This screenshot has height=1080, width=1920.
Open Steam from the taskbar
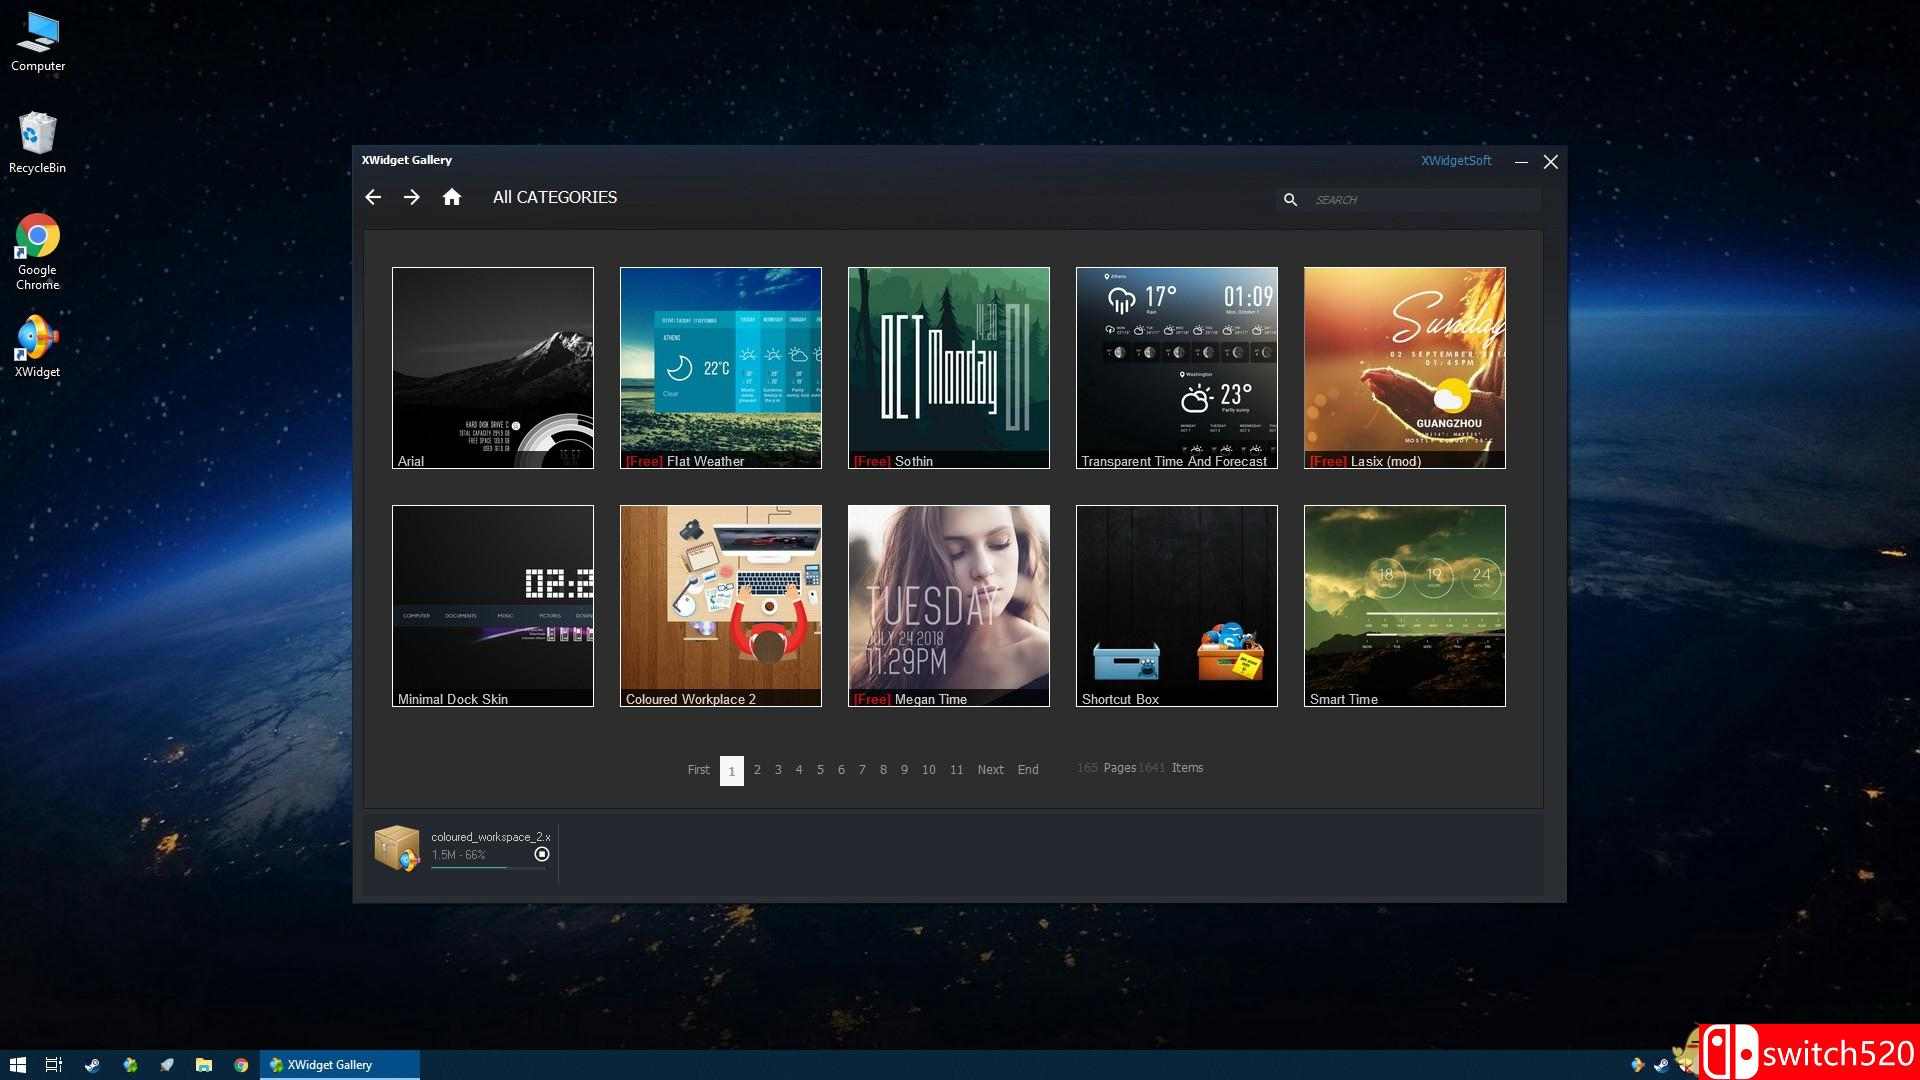pyautogui.click(x=92, y=1065)
